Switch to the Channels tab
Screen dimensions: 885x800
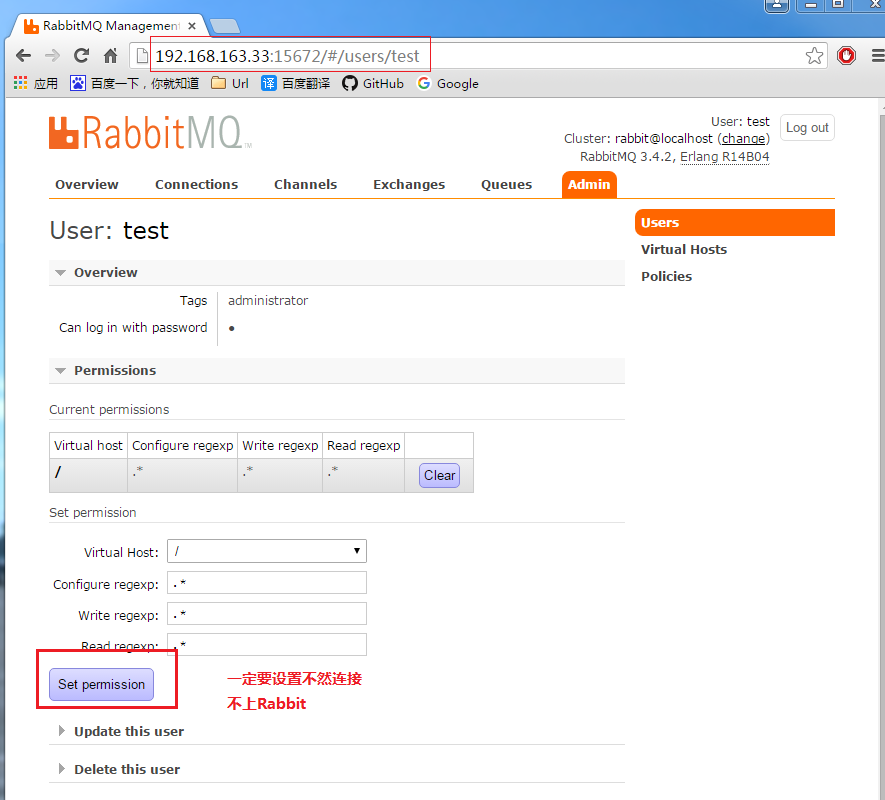coord(305,185)
